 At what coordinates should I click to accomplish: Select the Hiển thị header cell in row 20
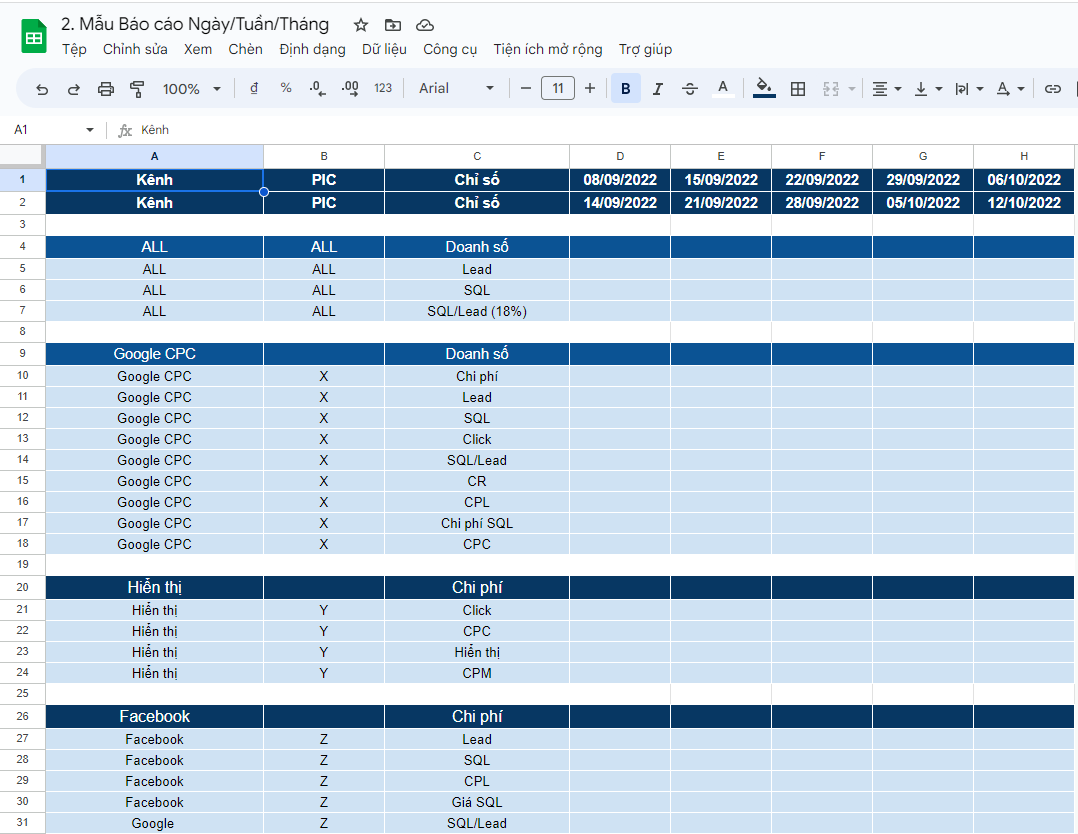154,587
